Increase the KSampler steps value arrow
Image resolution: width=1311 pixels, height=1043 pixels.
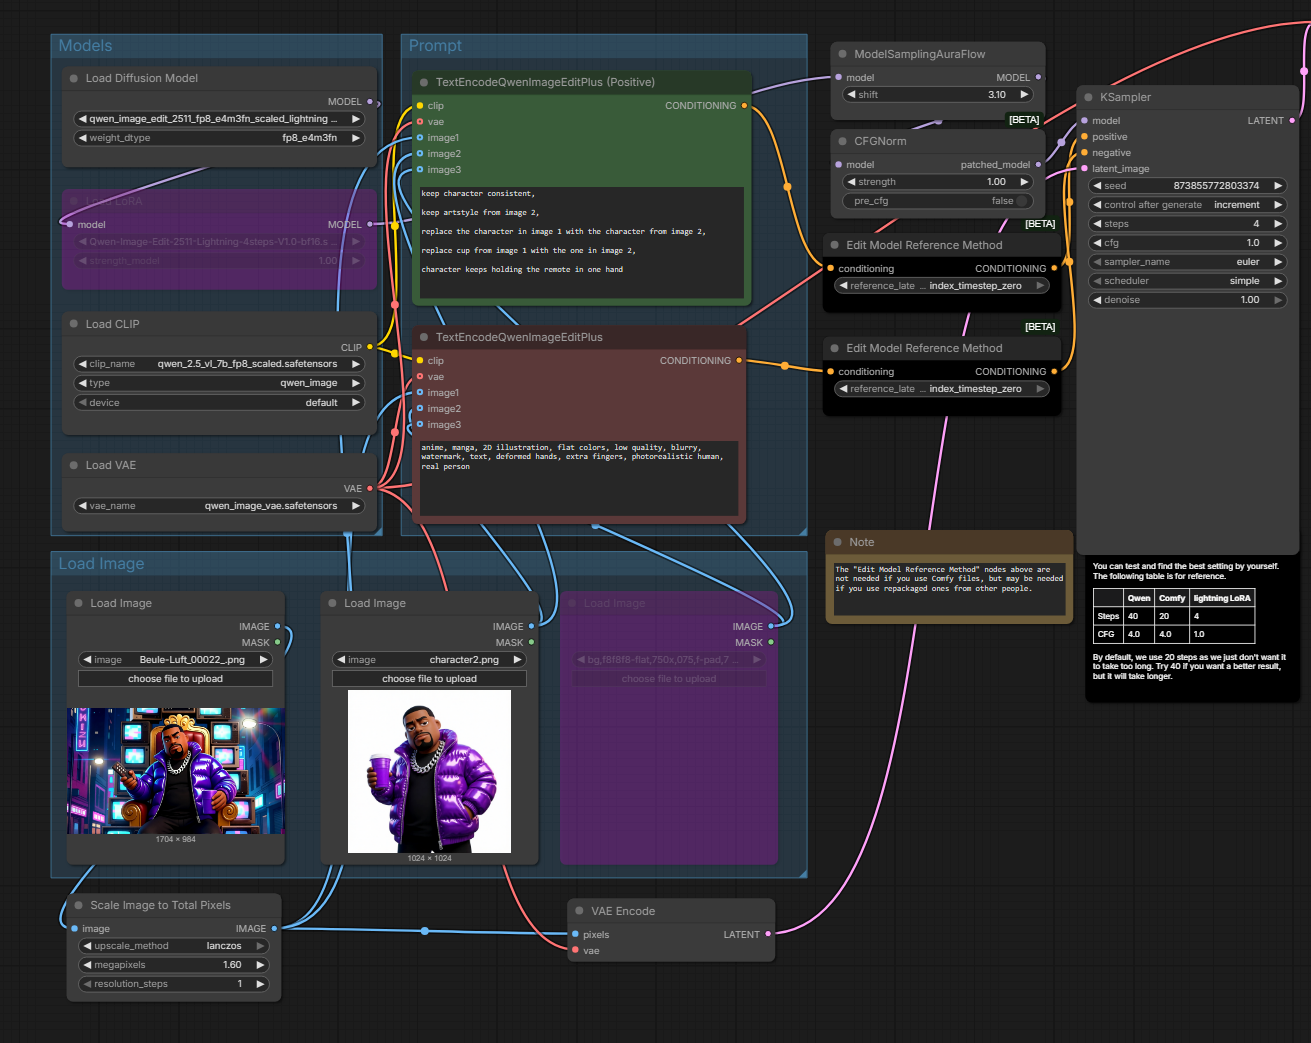[x=1277, y=224]
